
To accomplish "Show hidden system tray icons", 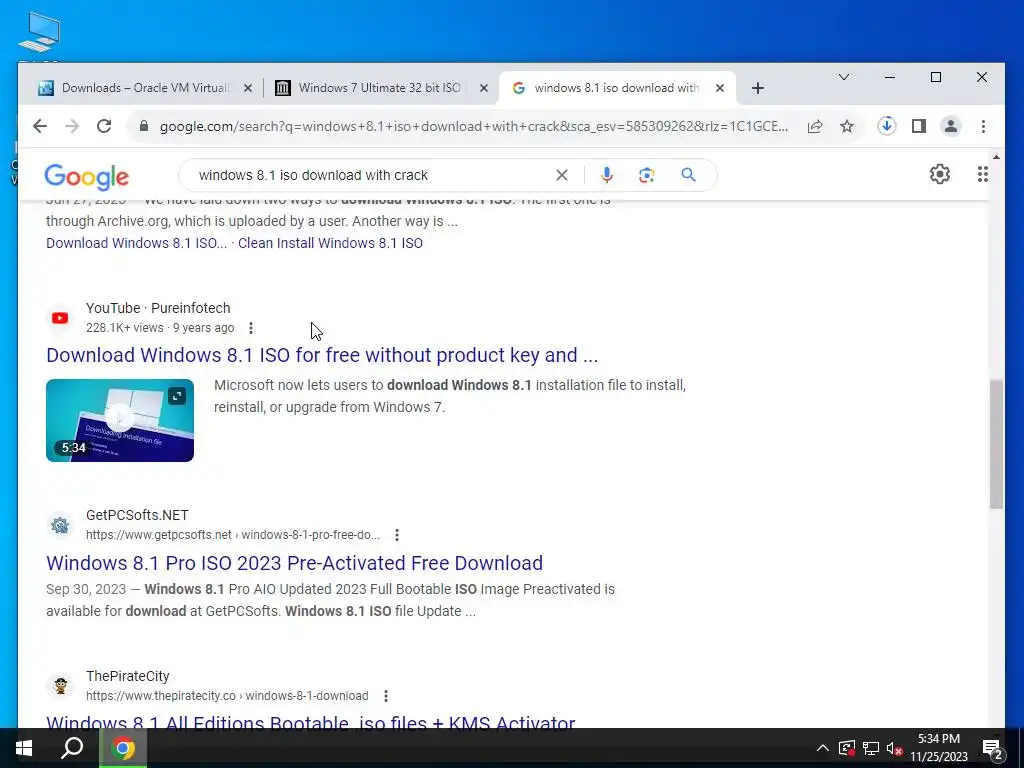I will tap(823, 748).
